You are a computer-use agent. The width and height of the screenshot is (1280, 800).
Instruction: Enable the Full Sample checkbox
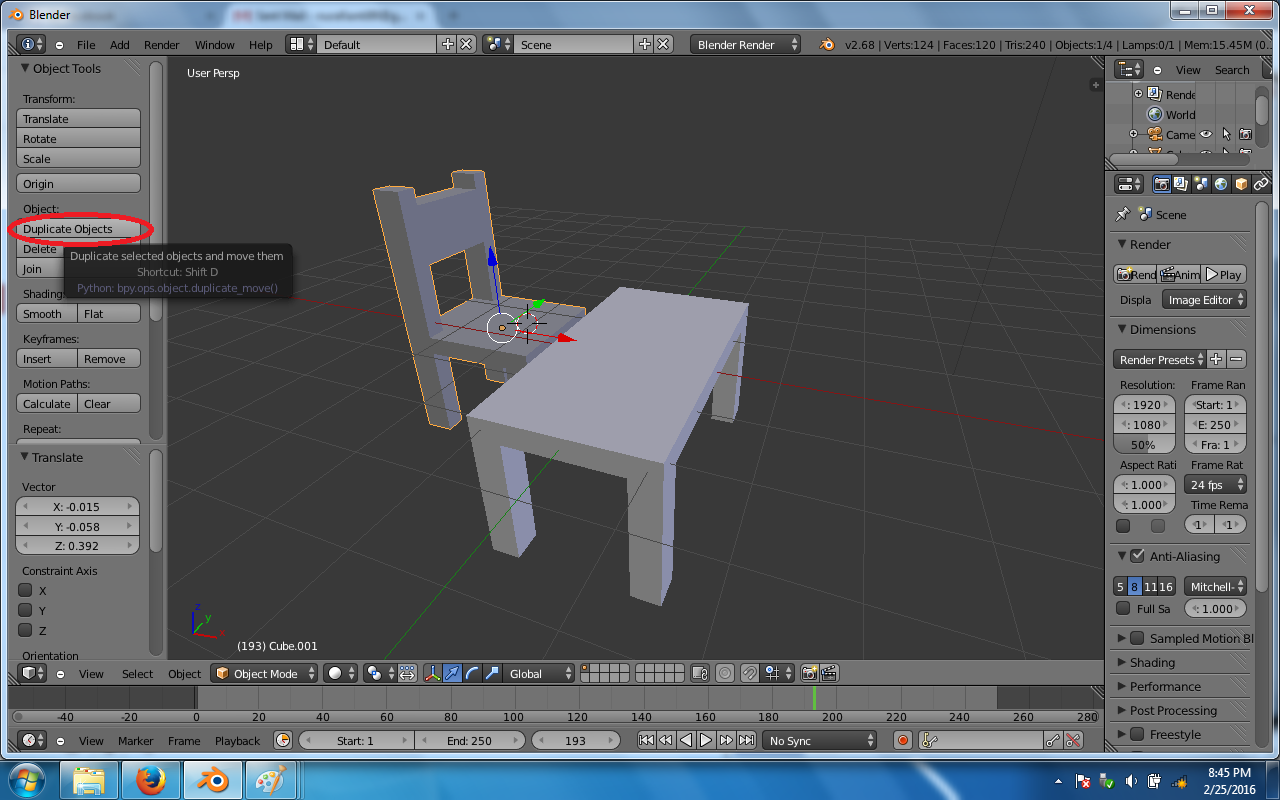pos(1123,608)
